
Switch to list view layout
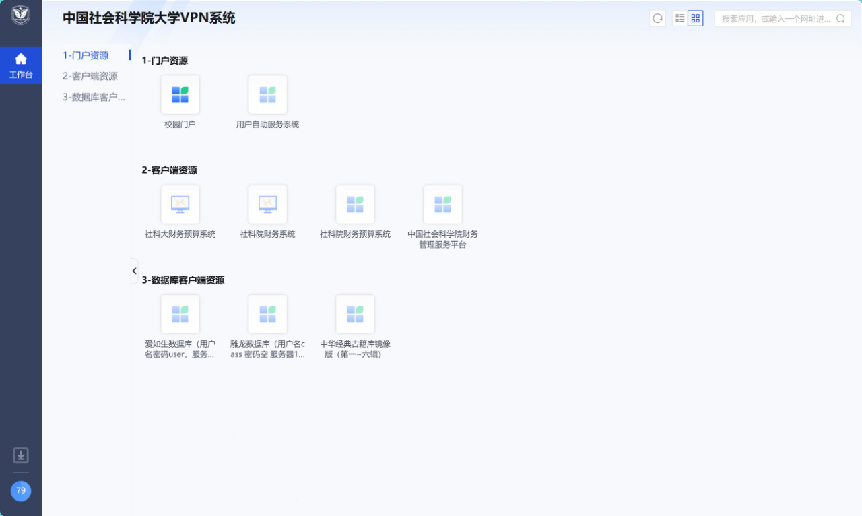coord(680,18)
